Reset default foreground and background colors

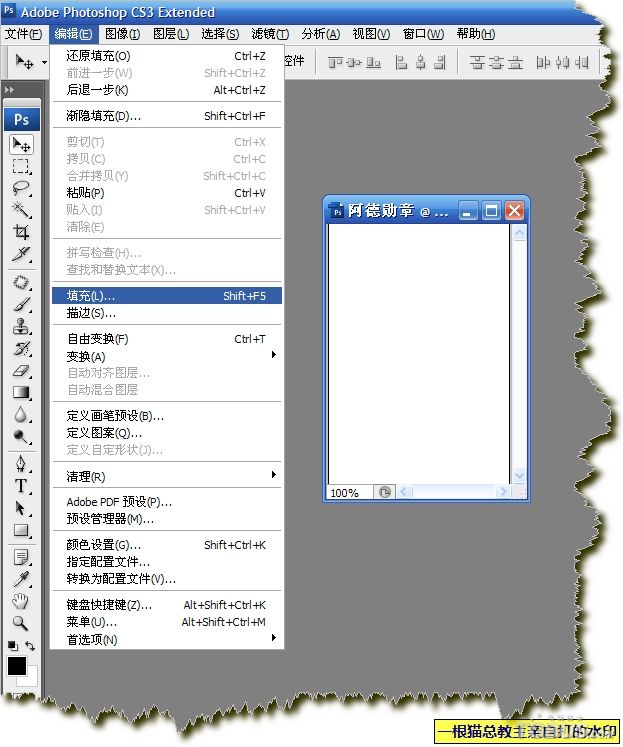point(13,646)
